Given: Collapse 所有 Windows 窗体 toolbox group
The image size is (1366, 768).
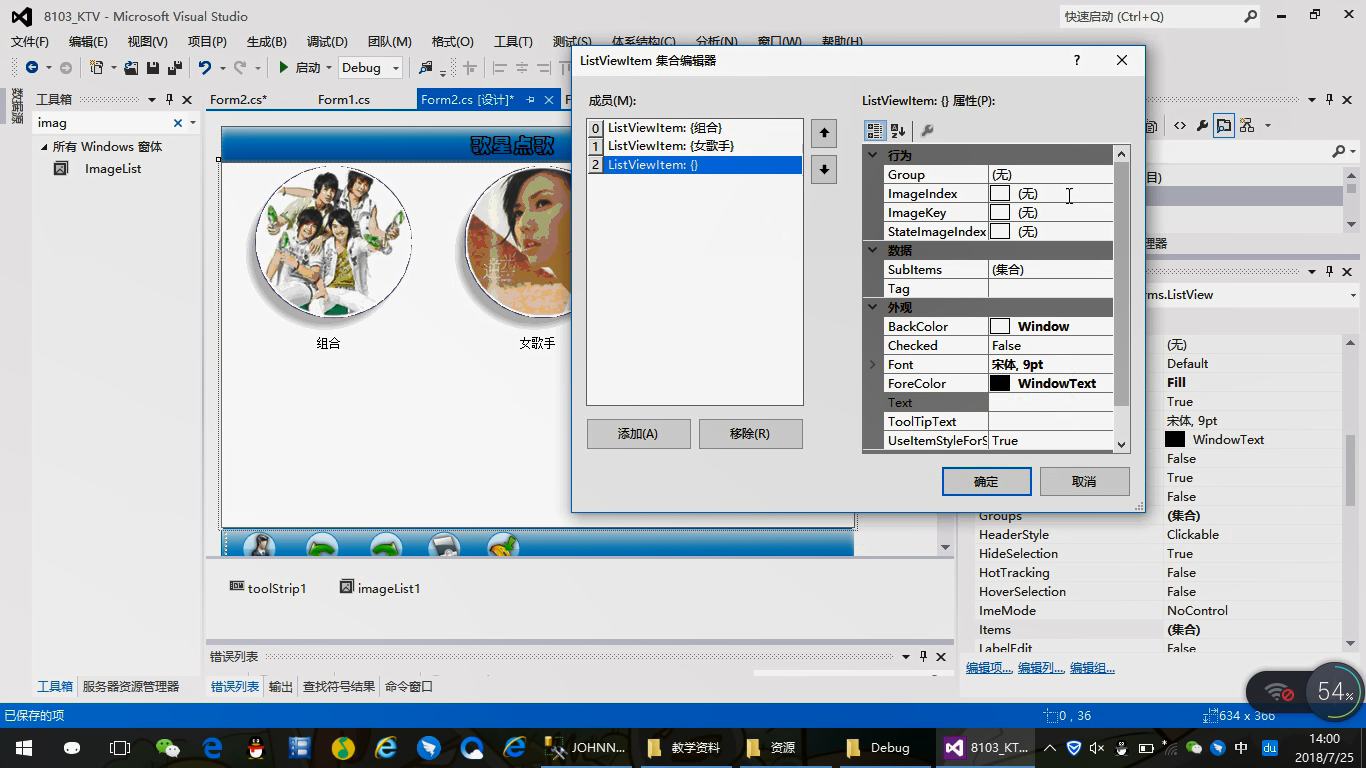Looking at the screenshot, I should (44, 146).
